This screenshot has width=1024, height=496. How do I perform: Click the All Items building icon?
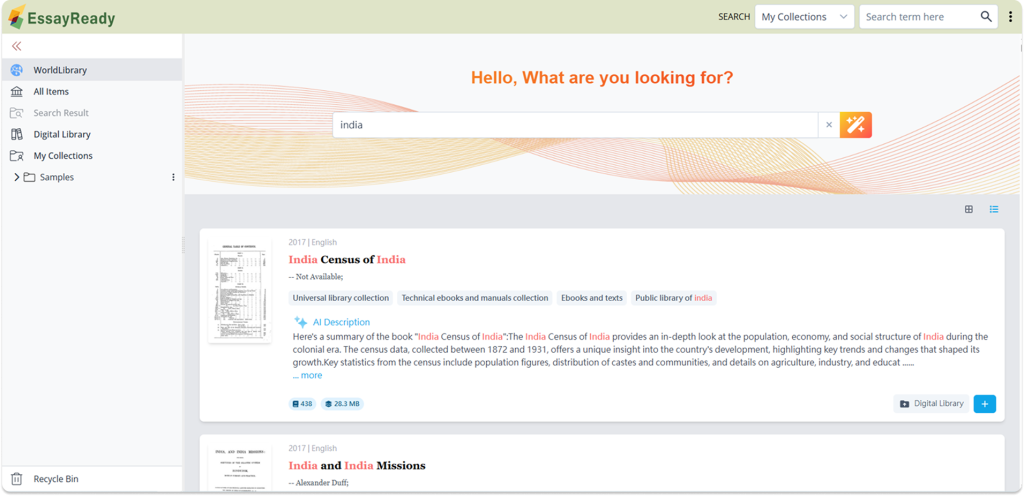(x=16, y=91)
